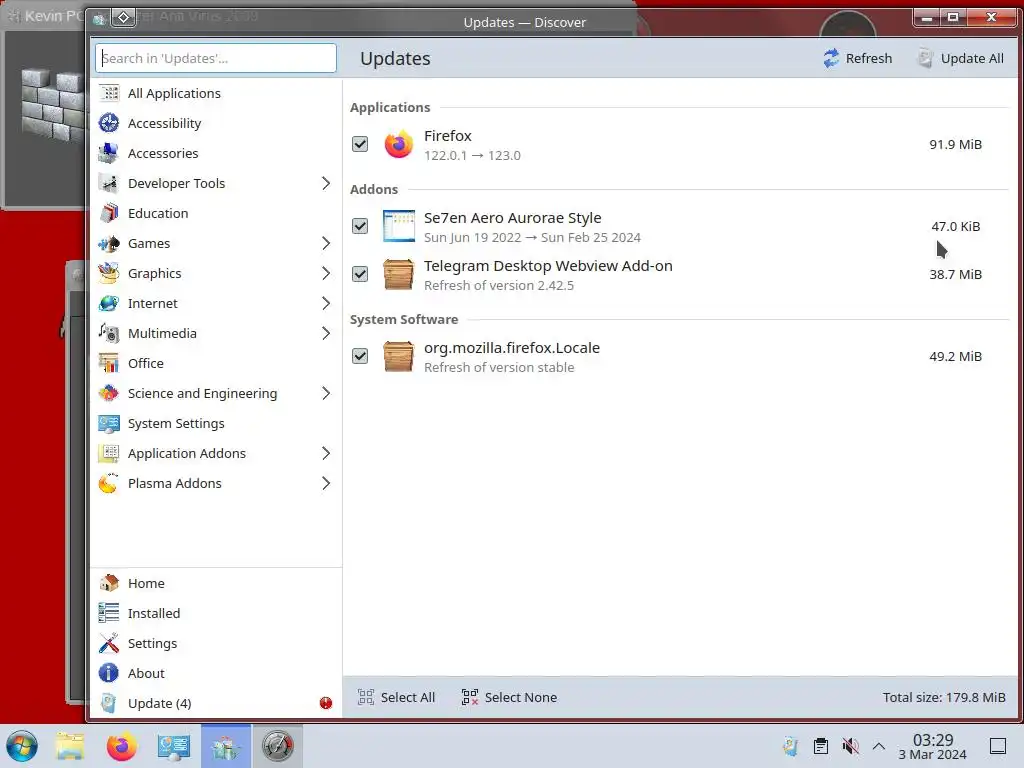Click the Office chart icon

pyautogui.click(x=109, y=364)
